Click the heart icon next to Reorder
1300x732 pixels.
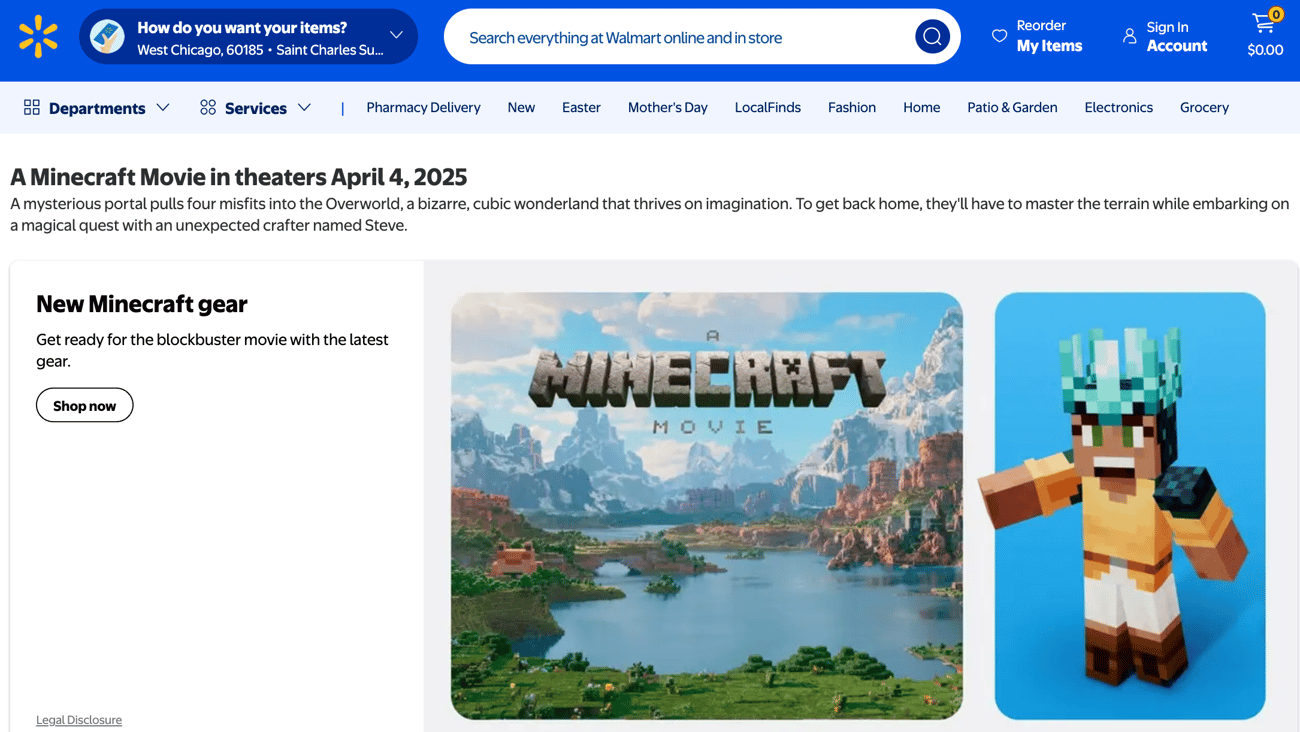click(998, 35)
